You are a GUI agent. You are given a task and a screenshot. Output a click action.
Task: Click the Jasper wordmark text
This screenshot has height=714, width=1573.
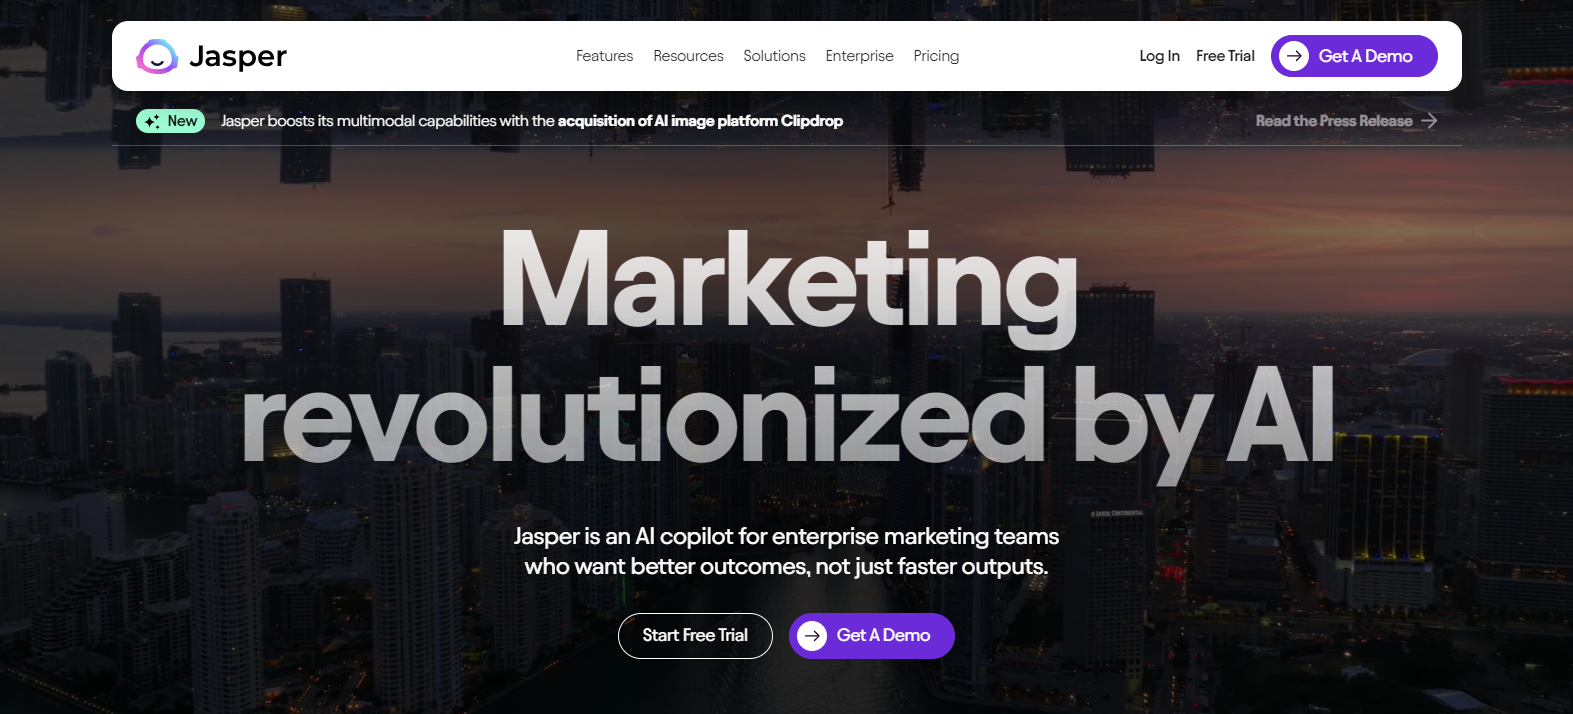coord(238,57)
